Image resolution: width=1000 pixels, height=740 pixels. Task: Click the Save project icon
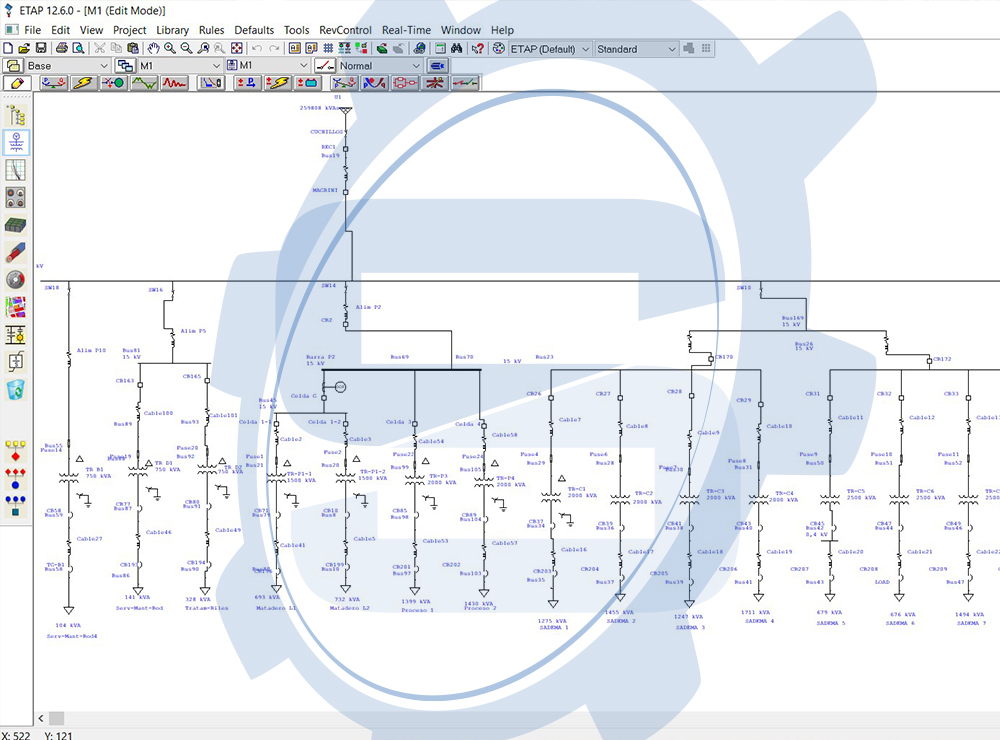pos(41,48)
